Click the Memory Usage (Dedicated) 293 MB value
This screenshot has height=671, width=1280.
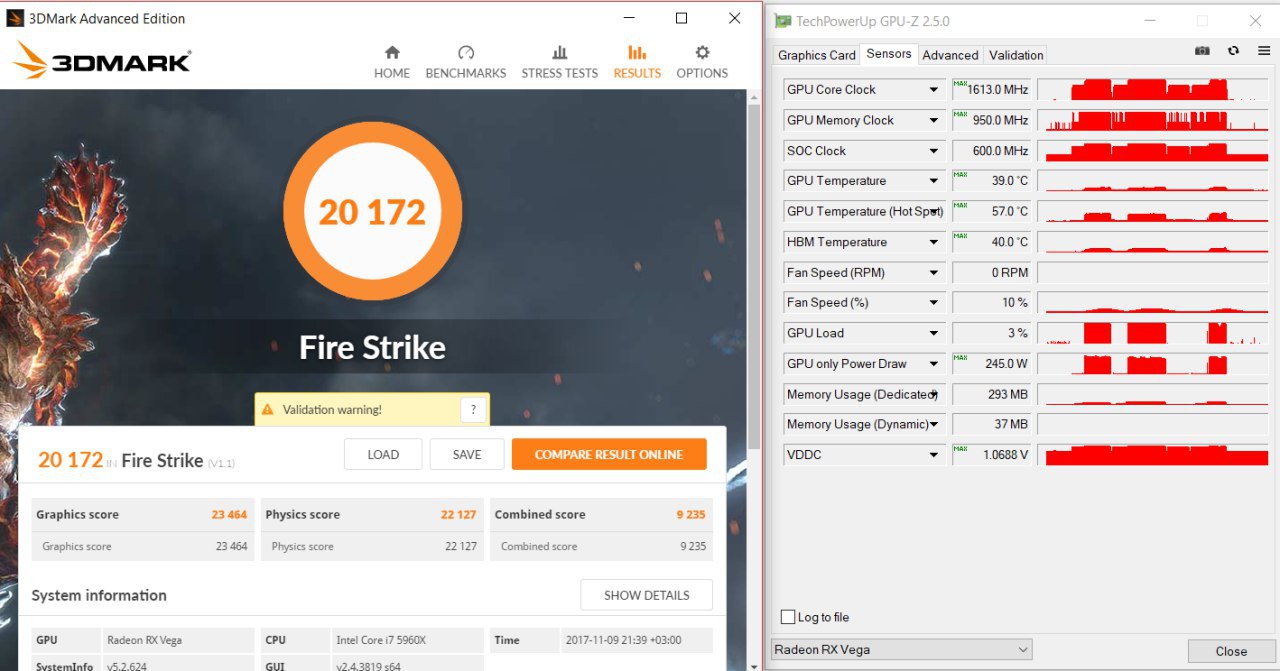click(x=991, y=394)
